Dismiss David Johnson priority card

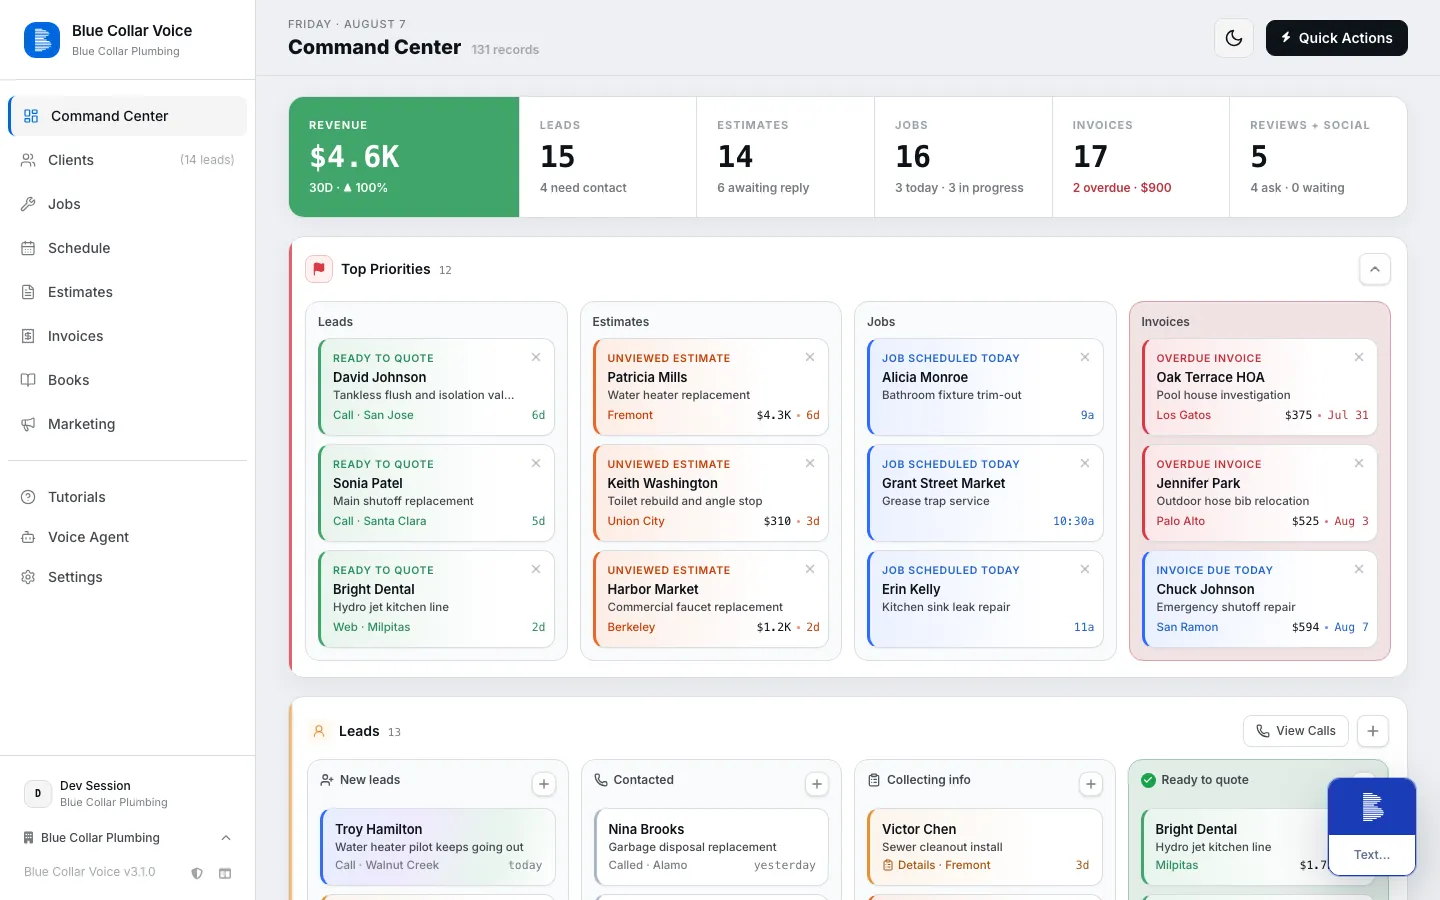(x=536, y=357)
